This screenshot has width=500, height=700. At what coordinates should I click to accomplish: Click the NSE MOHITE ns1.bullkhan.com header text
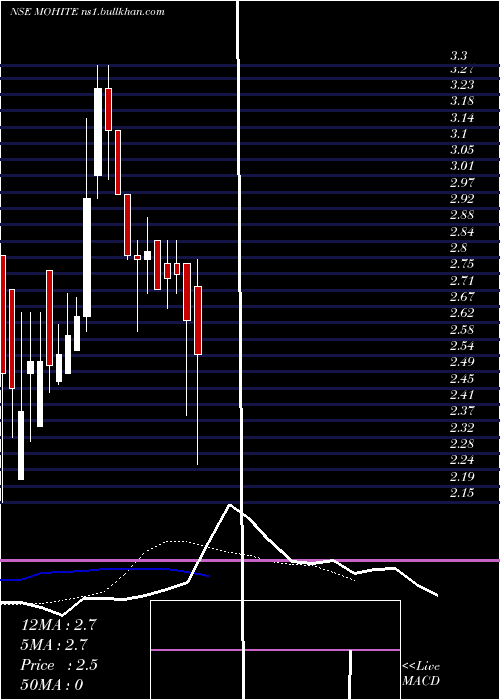(88, 12)
